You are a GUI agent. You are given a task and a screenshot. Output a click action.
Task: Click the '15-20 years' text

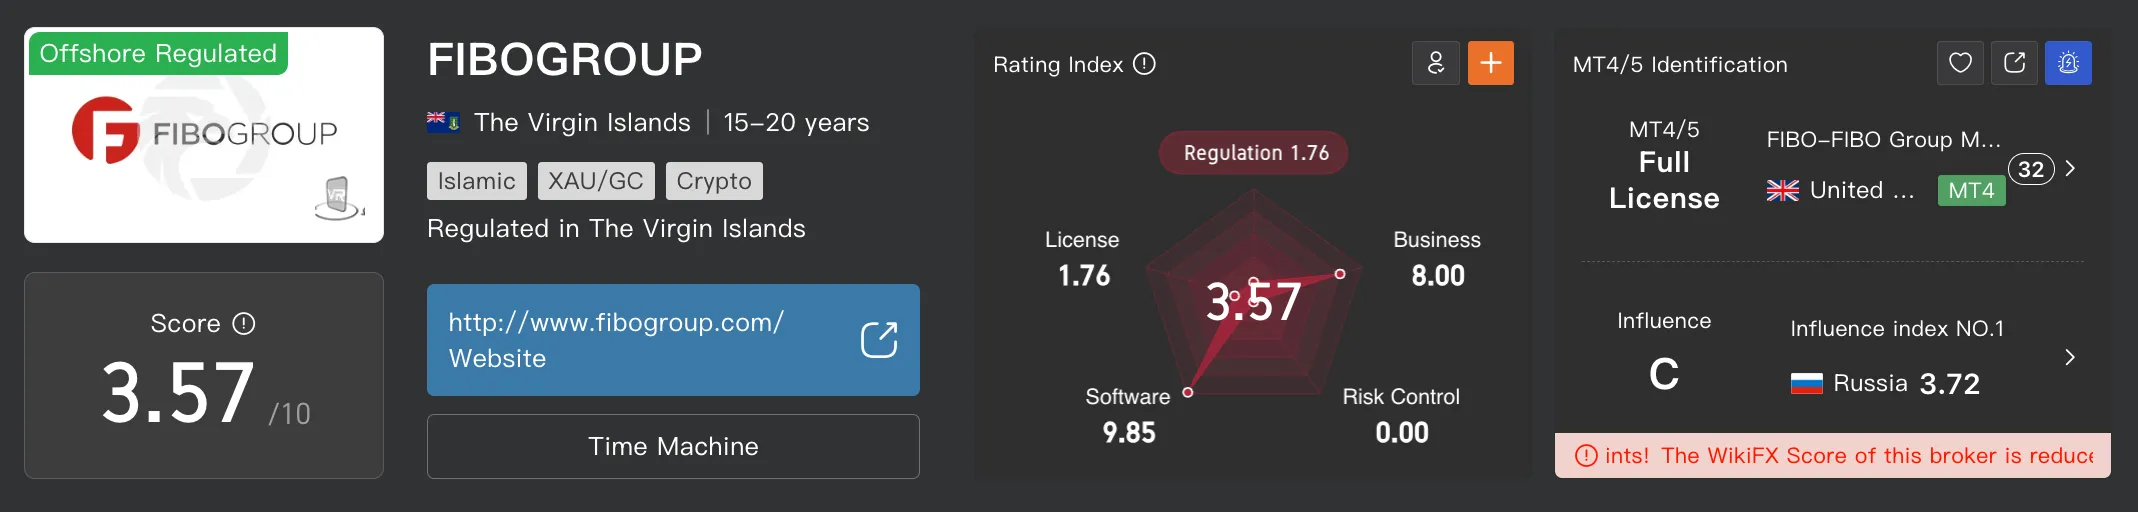(796, 122)
